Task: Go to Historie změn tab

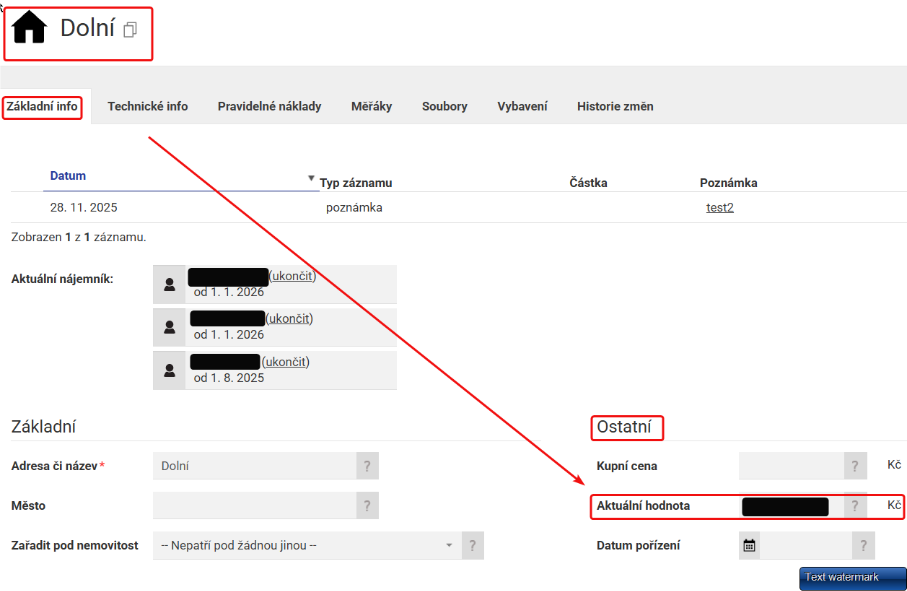Action: pyautogui.click(x=615, y=106)
